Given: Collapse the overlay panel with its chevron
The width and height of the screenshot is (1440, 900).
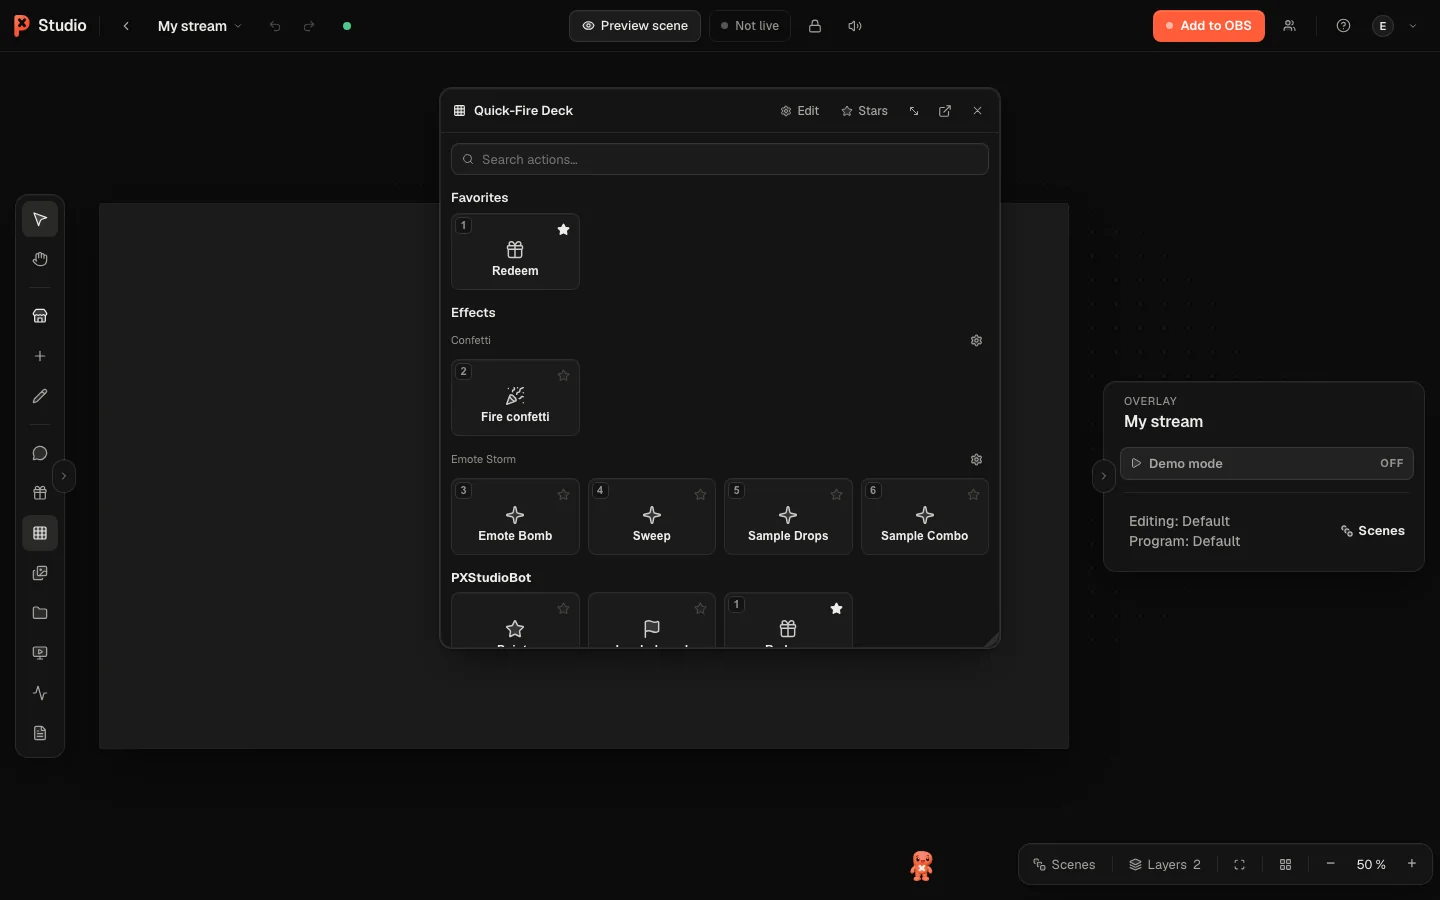Looking at the screenshot, I should coord(1103,476).
